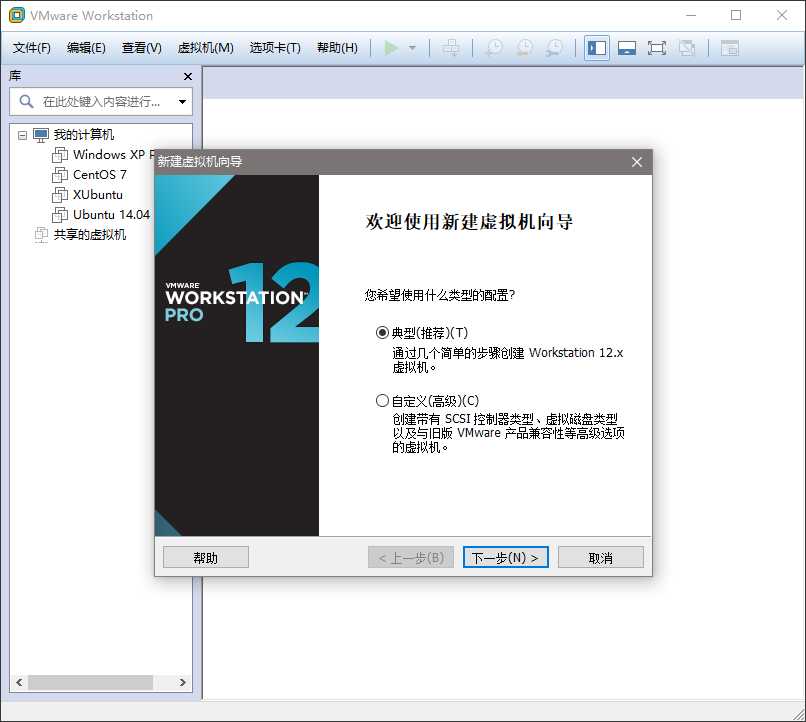Collapse the 我的计算机 tree node
Screen dimensions: 806x722
(22, 135)
